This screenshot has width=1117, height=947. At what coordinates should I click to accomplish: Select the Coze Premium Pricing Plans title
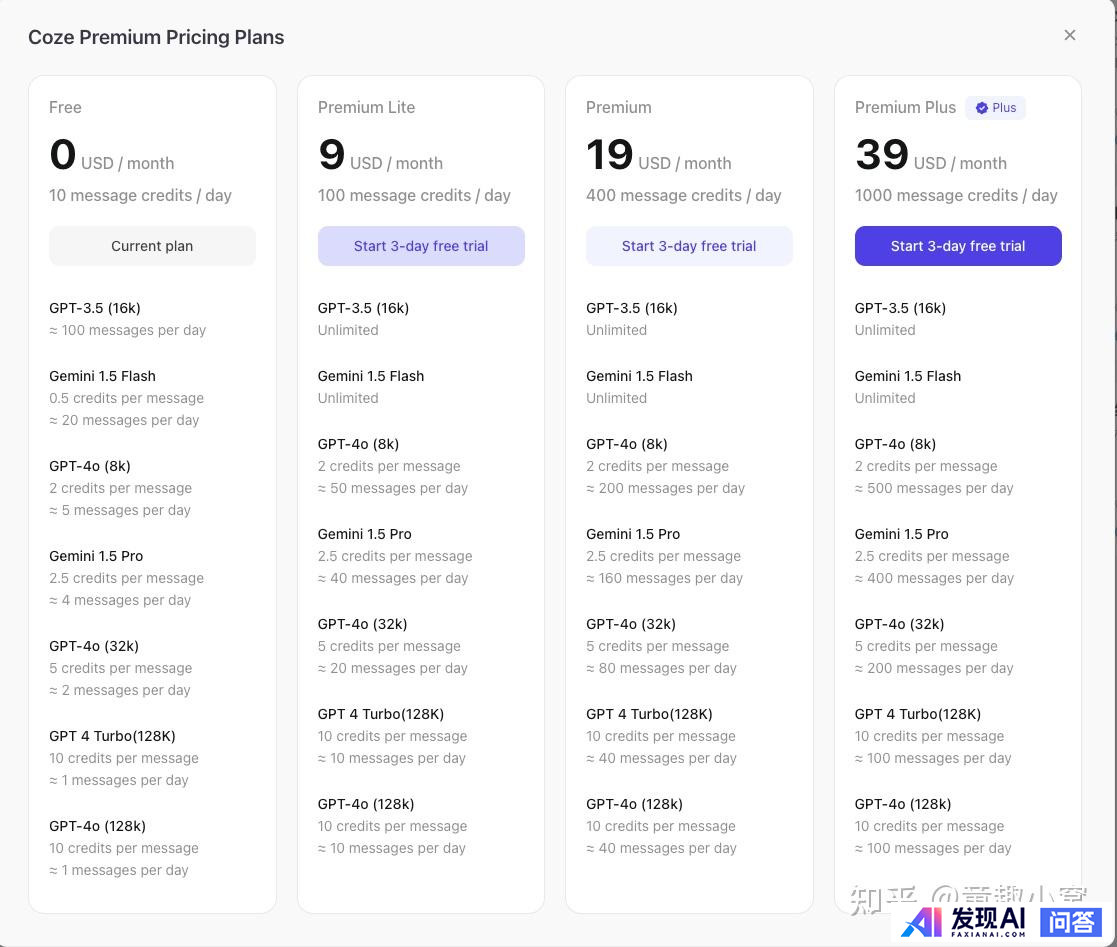click(x=156, y=37)
